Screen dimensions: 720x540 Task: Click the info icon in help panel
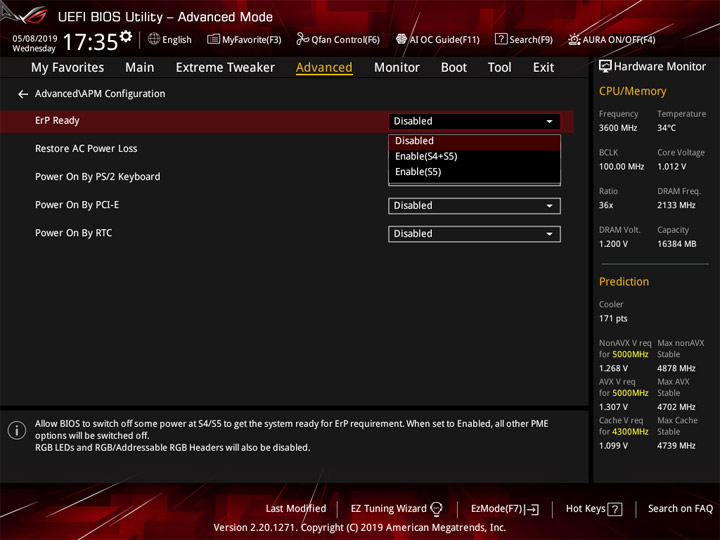17,430
